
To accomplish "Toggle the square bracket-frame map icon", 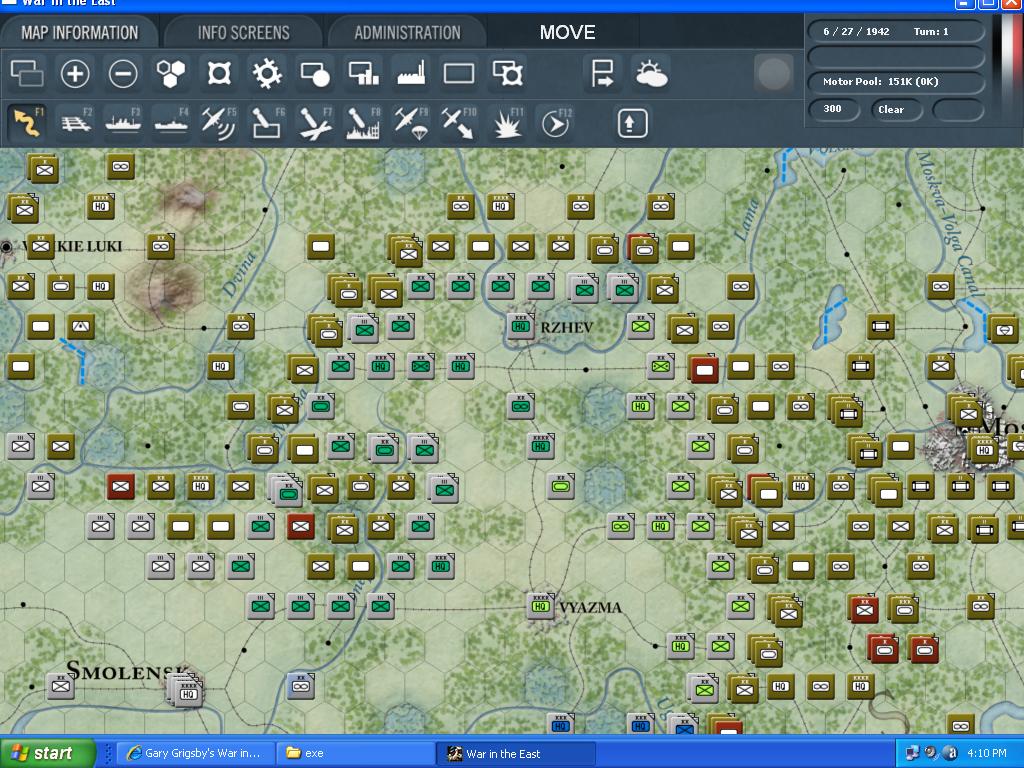I will coord(219,73).
